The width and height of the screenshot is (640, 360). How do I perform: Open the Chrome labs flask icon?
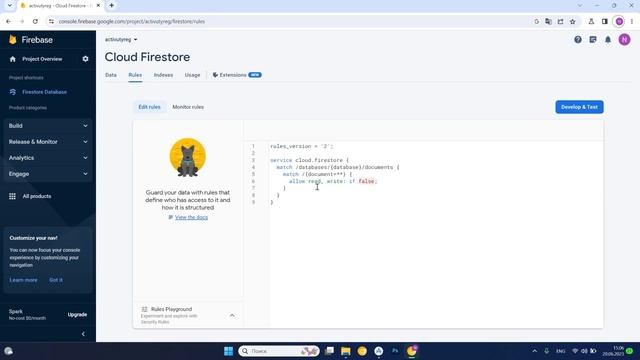pyautogui.click(x=591, y=22)
